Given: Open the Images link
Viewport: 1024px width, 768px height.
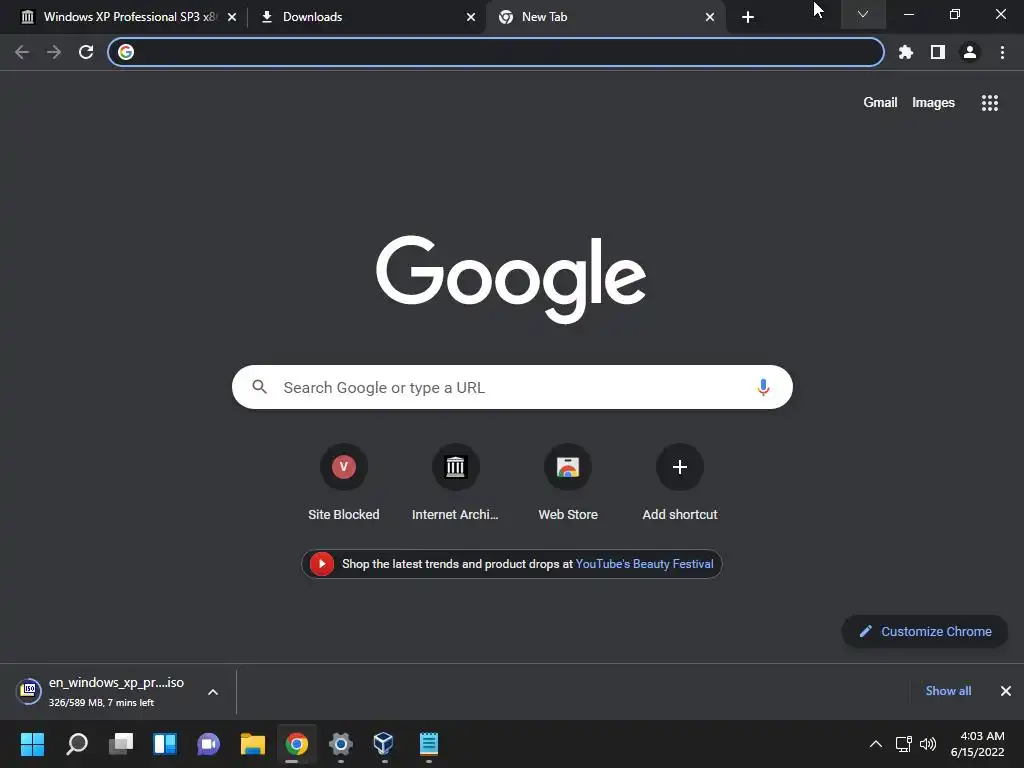Looking at the screenshot, I should click(x=933, y=103).
